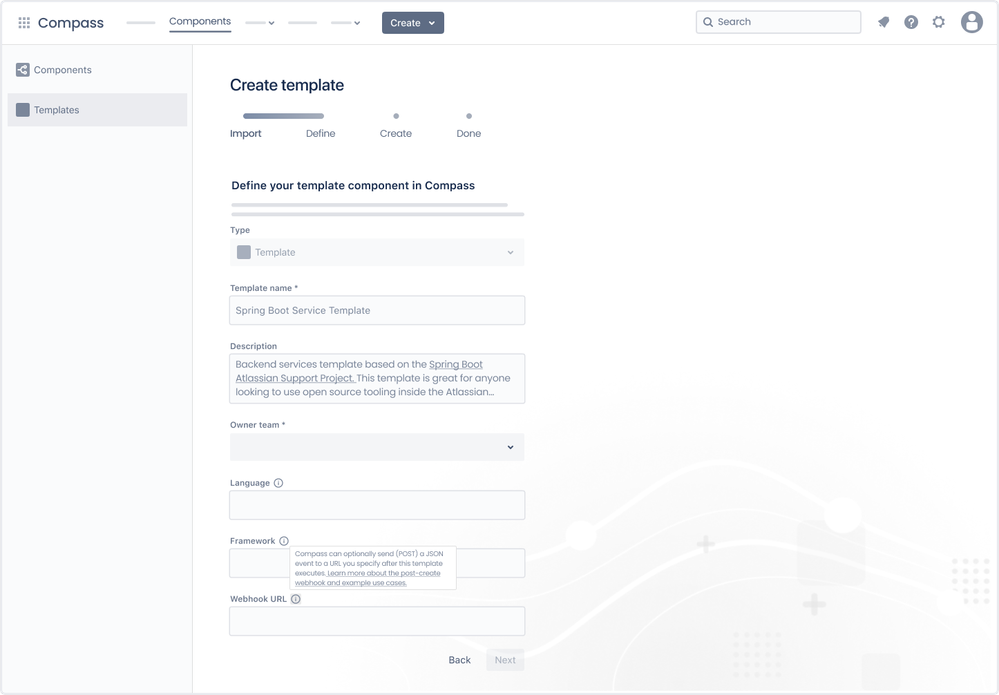The width and height of the screenshot is (999, 695).
Task: Click the Done step label
Action: (469, 134)
